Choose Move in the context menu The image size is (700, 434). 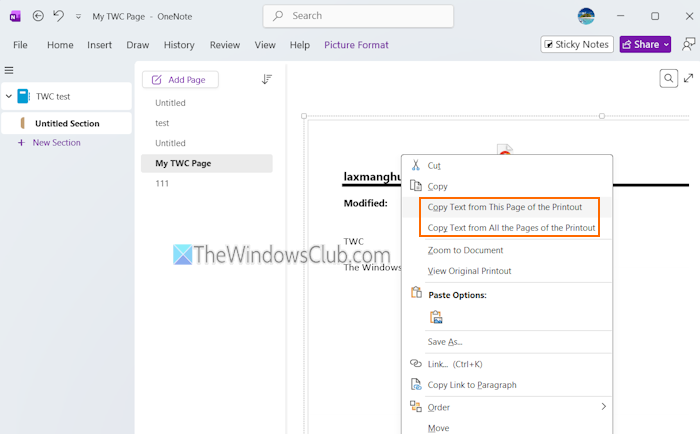(x=507, y=428)
